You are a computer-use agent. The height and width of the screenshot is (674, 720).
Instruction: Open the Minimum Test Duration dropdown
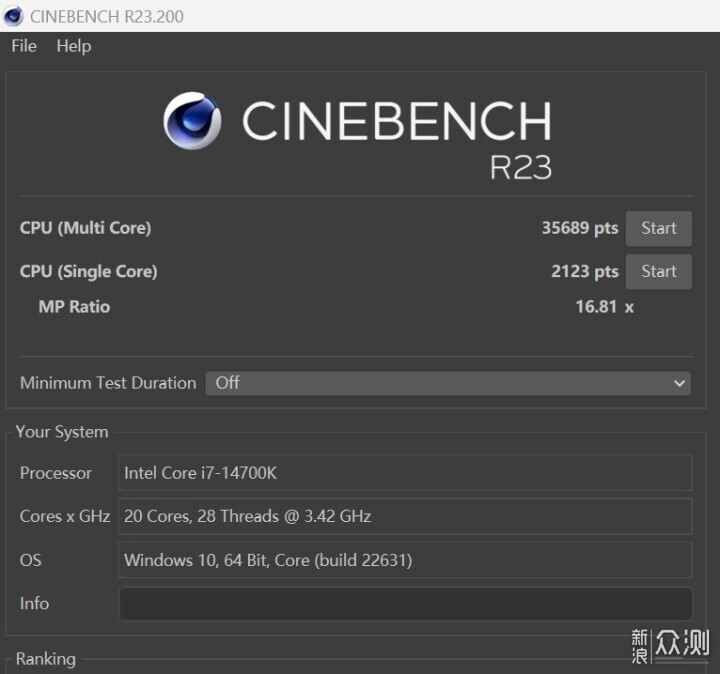click(448, 383)
